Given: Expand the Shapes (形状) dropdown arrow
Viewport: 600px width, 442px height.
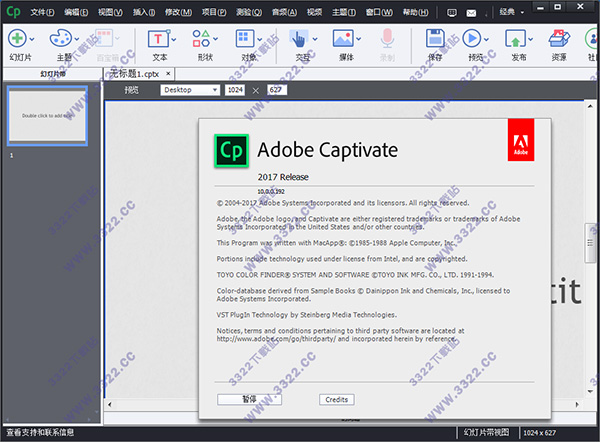Looking at the screenshot, I should point(215,39).
